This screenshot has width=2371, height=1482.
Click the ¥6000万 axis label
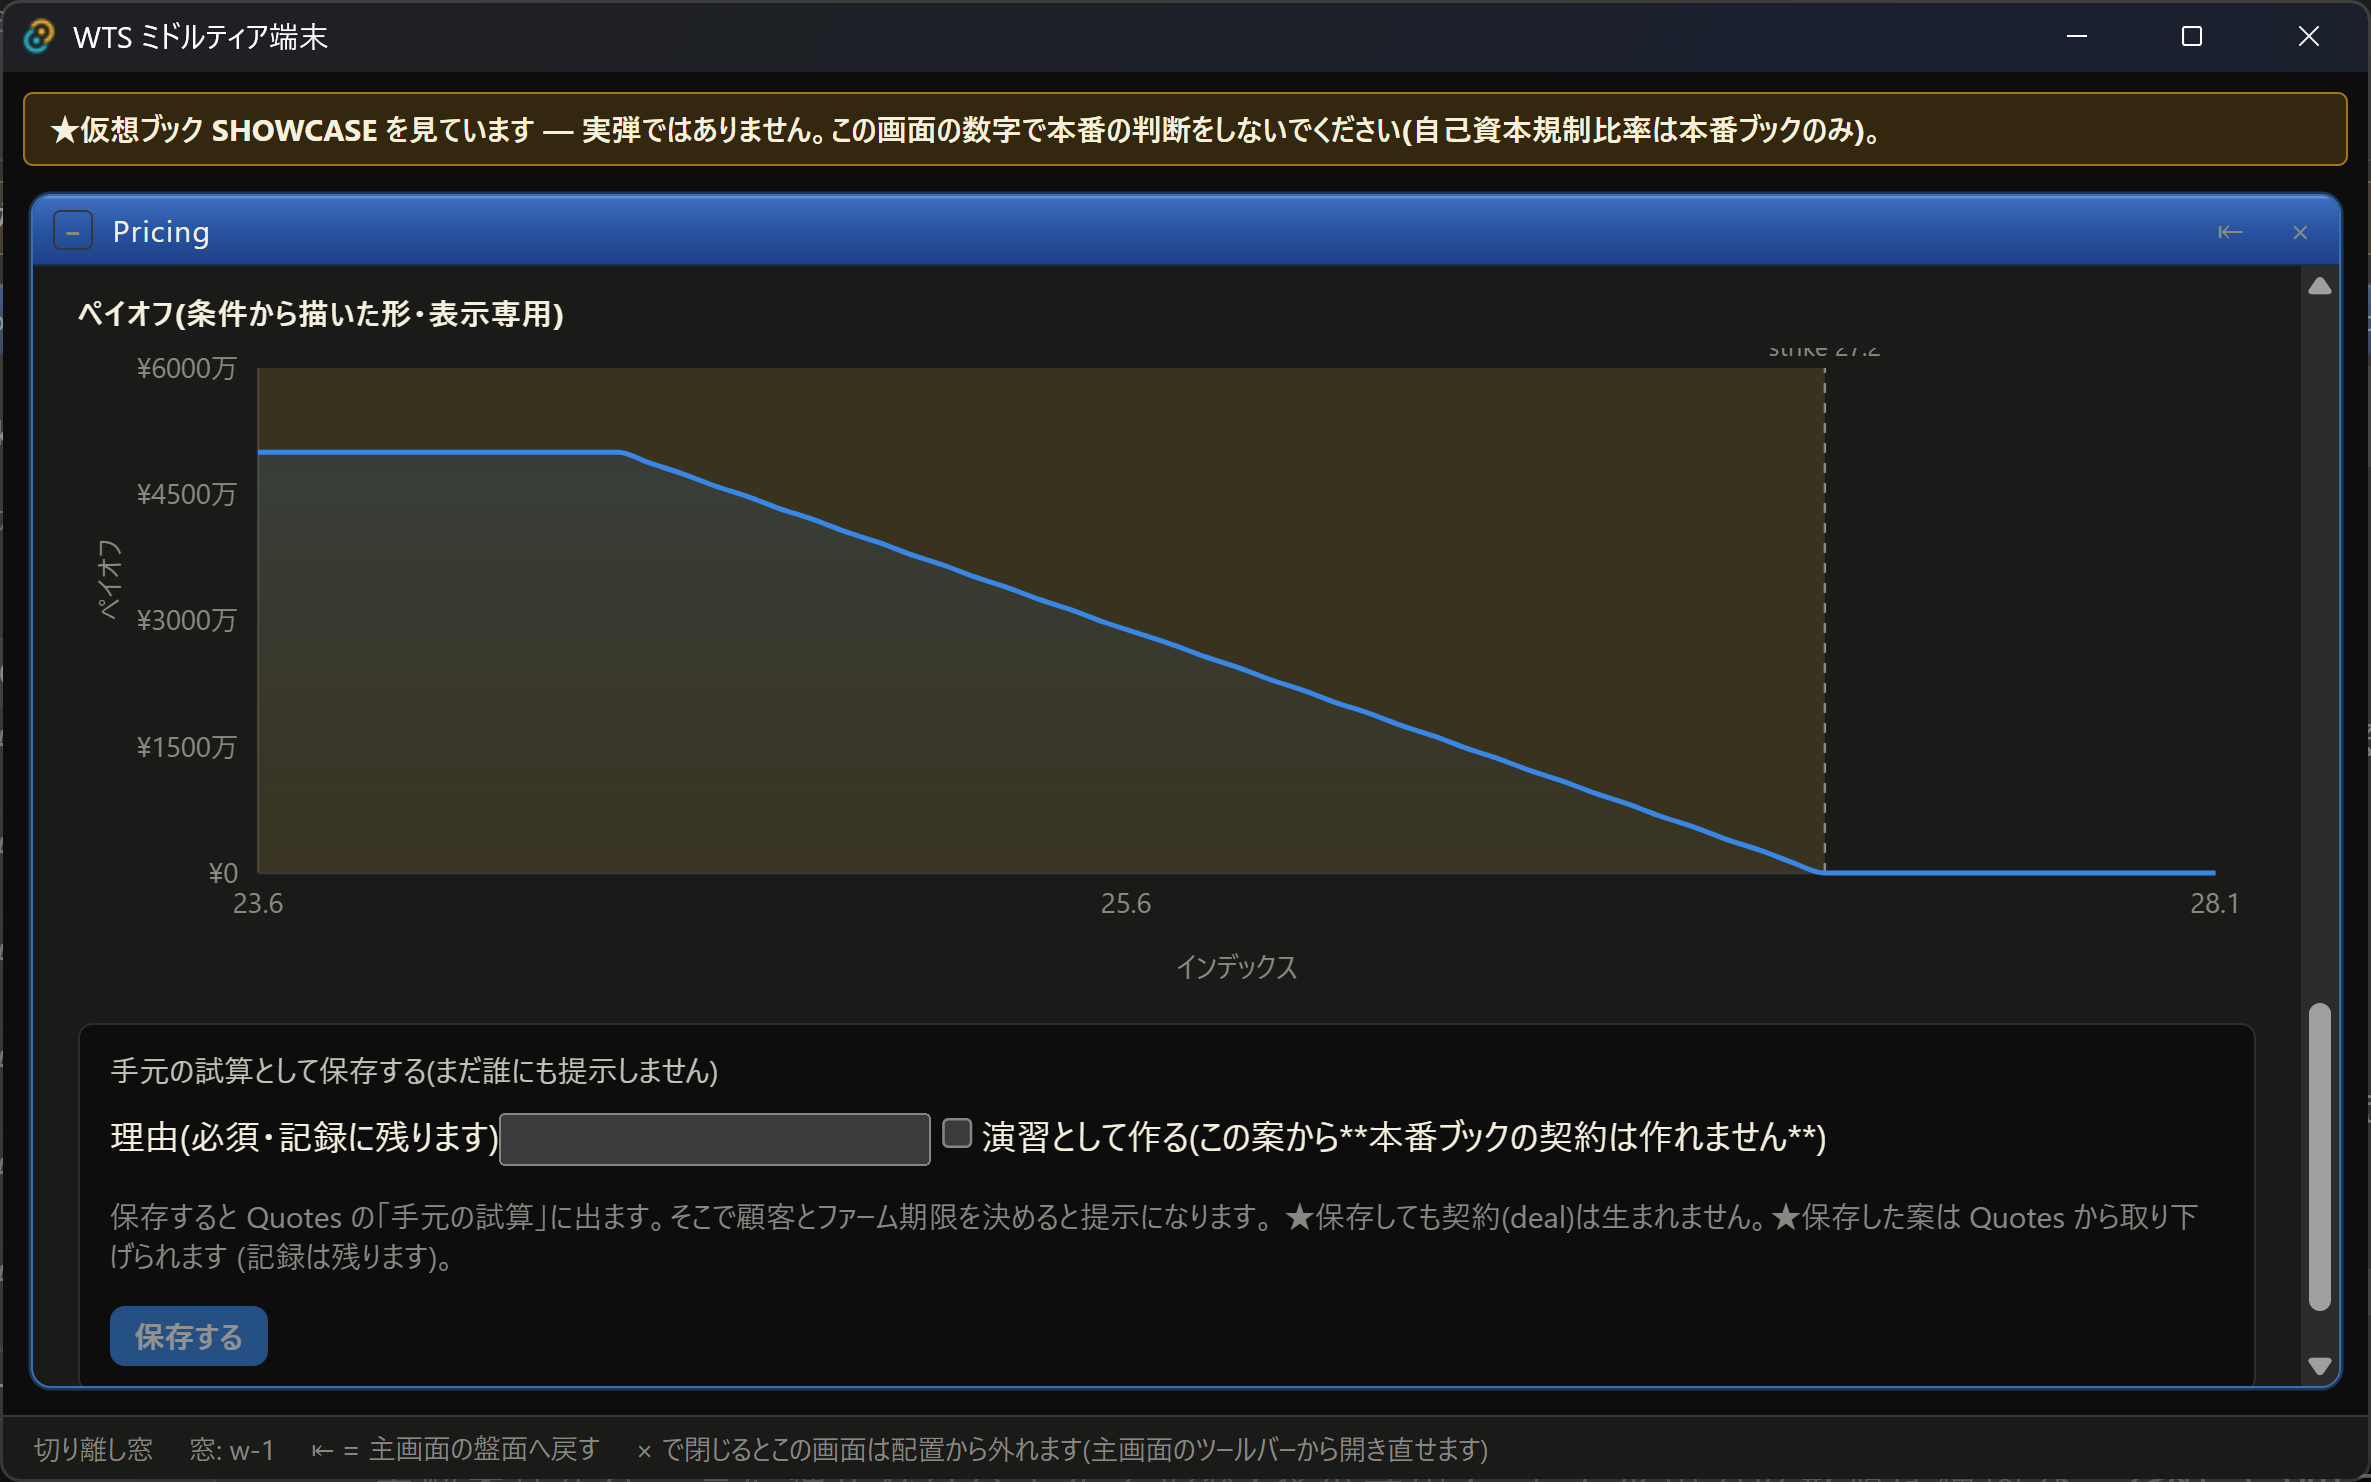(x=187, y=368)
